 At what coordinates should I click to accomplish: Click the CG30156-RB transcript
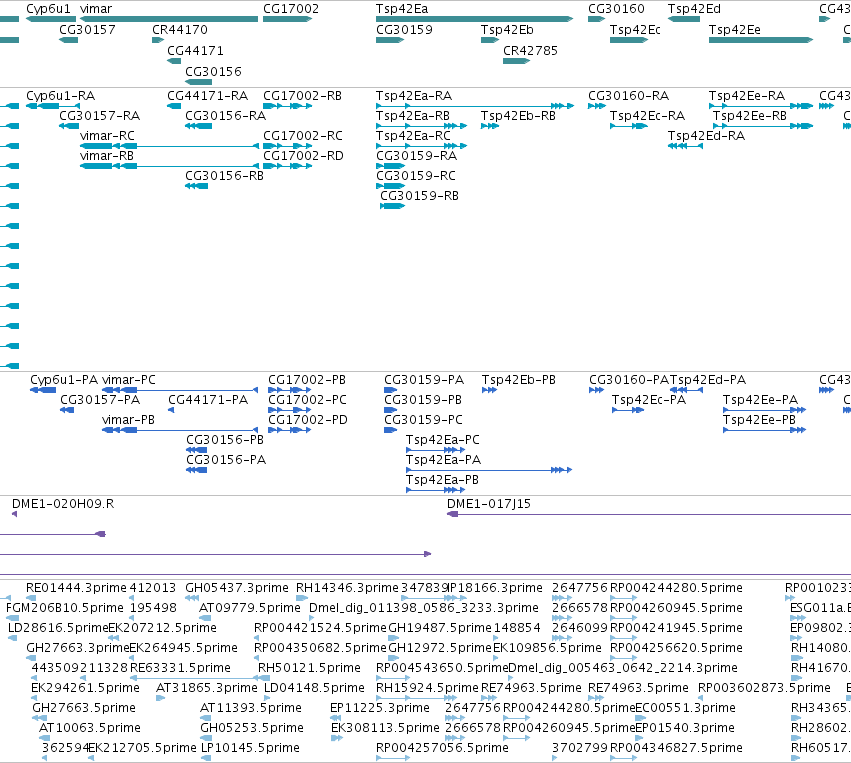(x=196, y=186)
